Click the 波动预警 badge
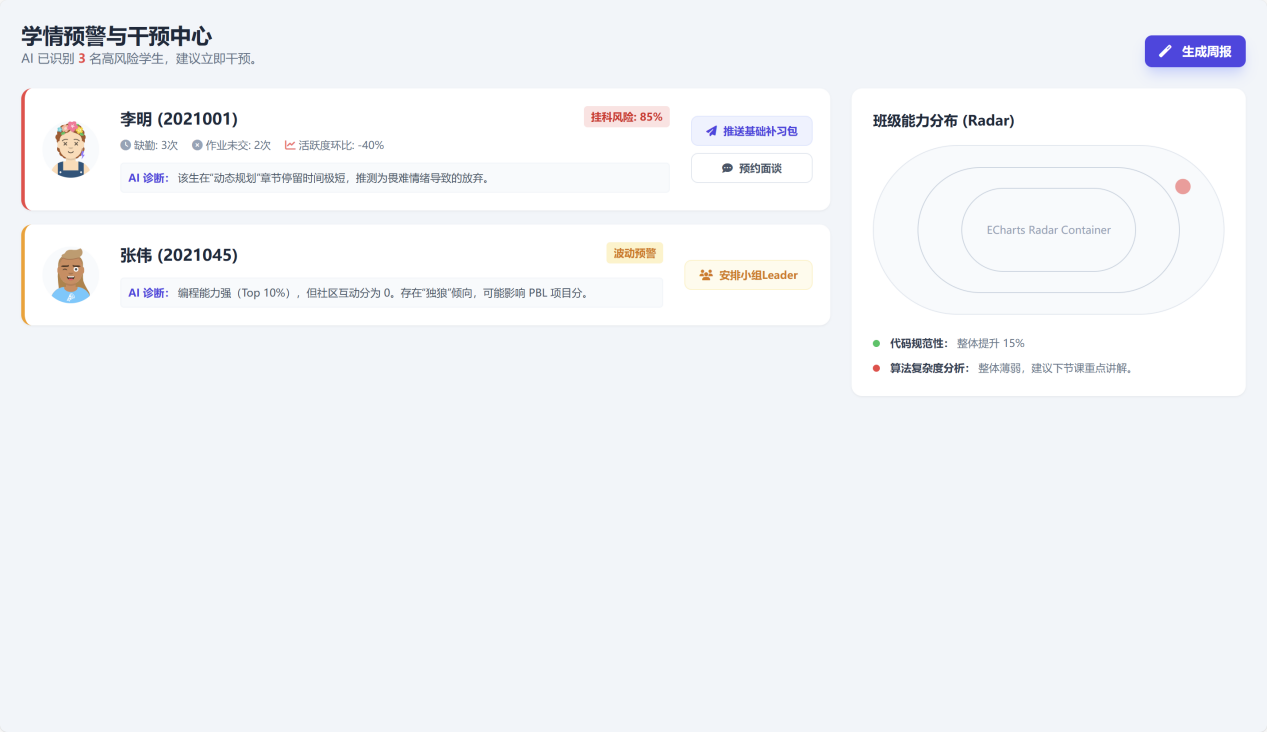Screen dimensions: 1267x732 tap(634, 253)
